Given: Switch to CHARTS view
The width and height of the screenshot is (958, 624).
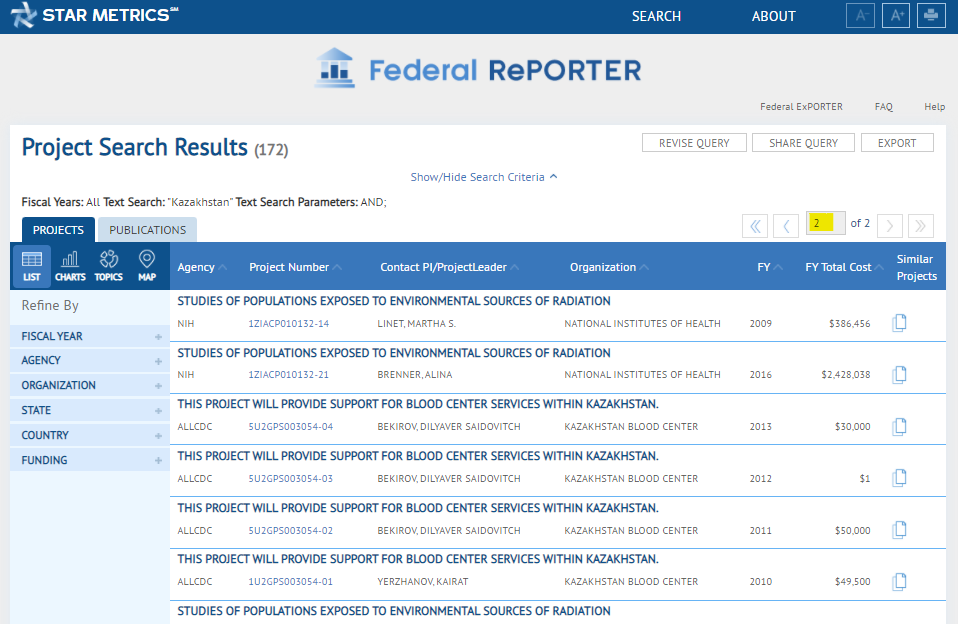Looking at the screenshot, I should click(x=70, y=266).
